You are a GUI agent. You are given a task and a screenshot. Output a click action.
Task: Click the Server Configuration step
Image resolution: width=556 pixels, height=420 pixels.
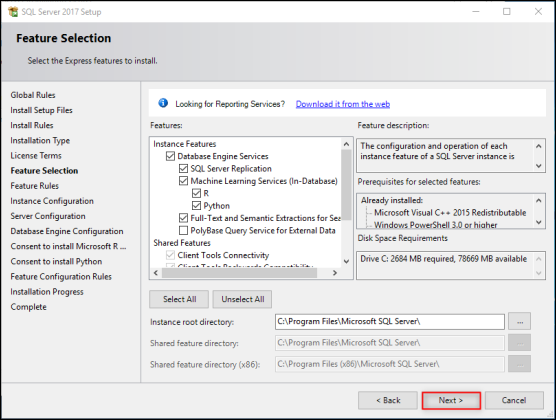[x=48, y=216]
